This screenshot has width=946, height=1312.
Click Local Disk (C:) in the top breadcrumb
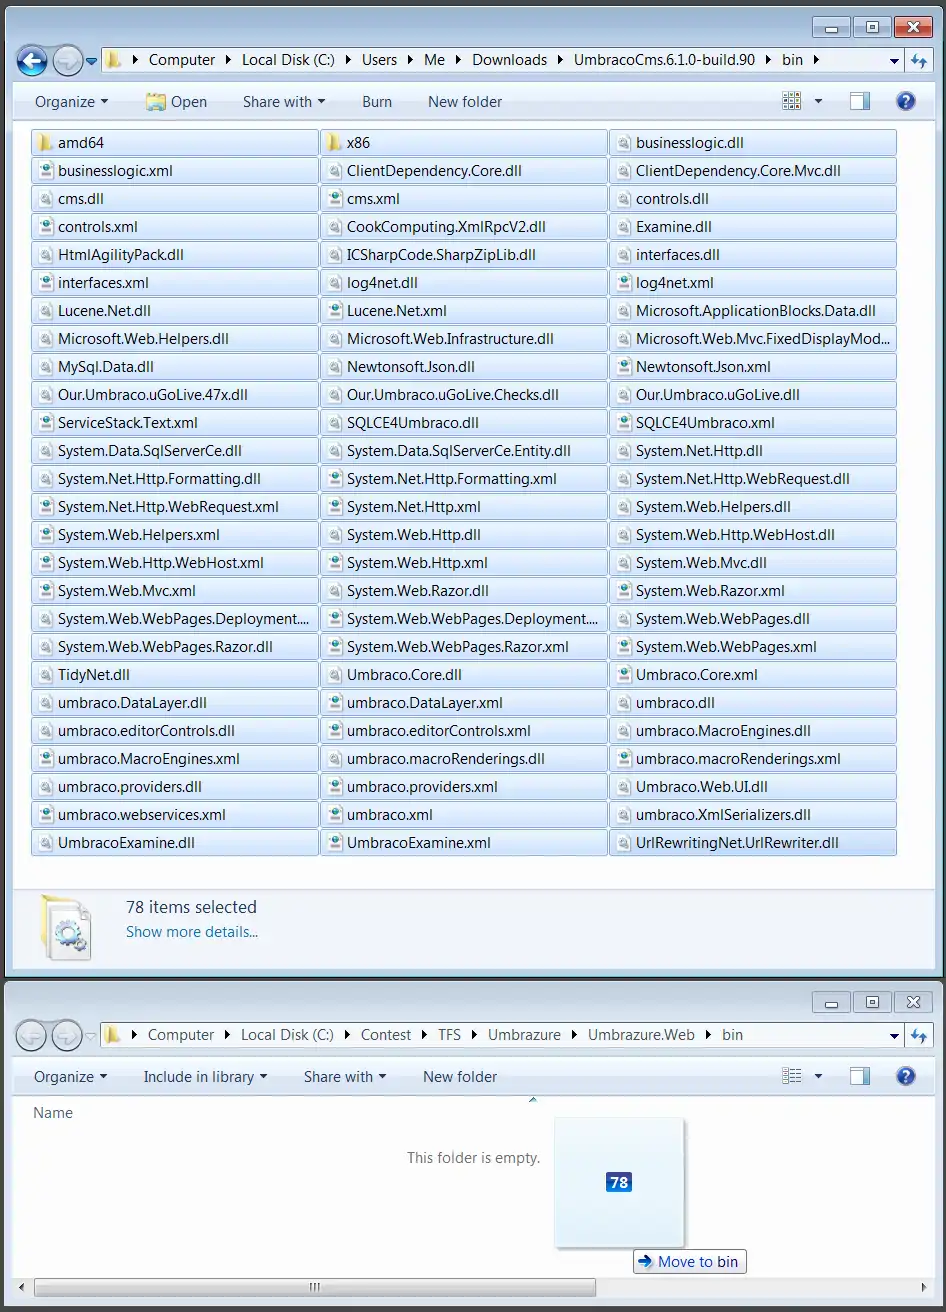pos(288,60)
